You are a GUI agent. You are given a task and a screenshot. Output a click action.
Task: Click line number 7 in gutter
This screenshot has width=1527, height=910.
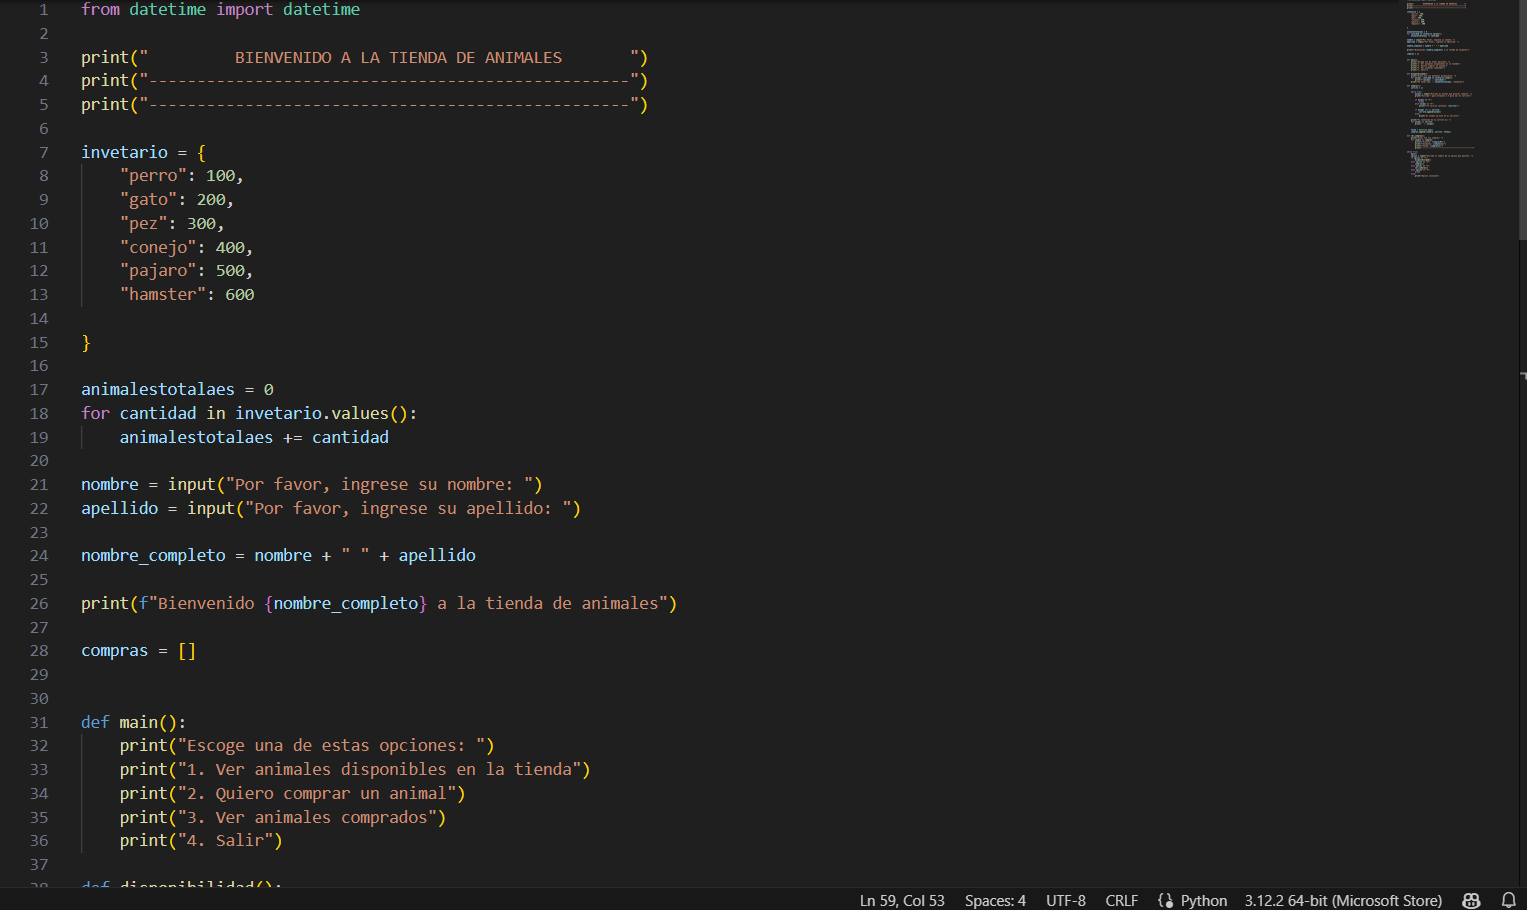(x=43, y=152)
